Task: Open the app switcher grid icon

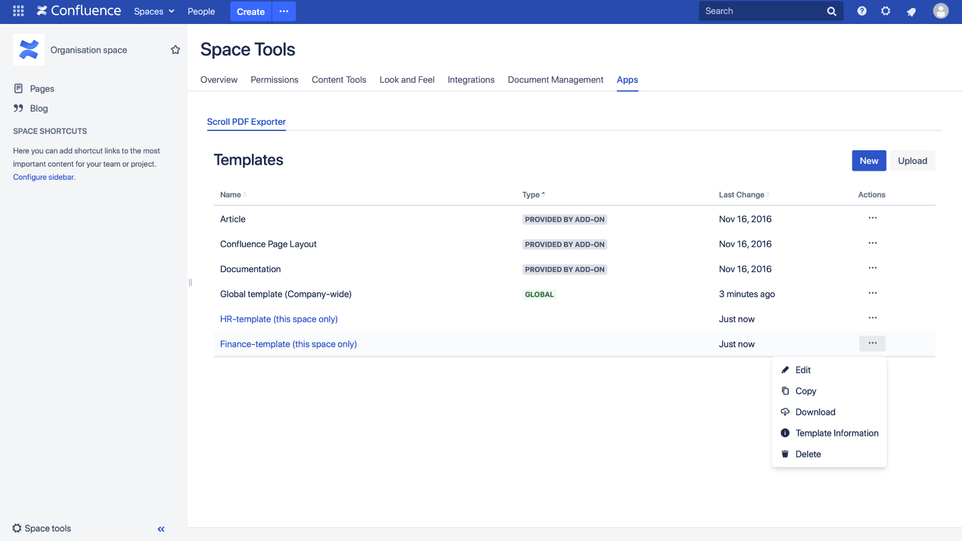Action: 18,11
